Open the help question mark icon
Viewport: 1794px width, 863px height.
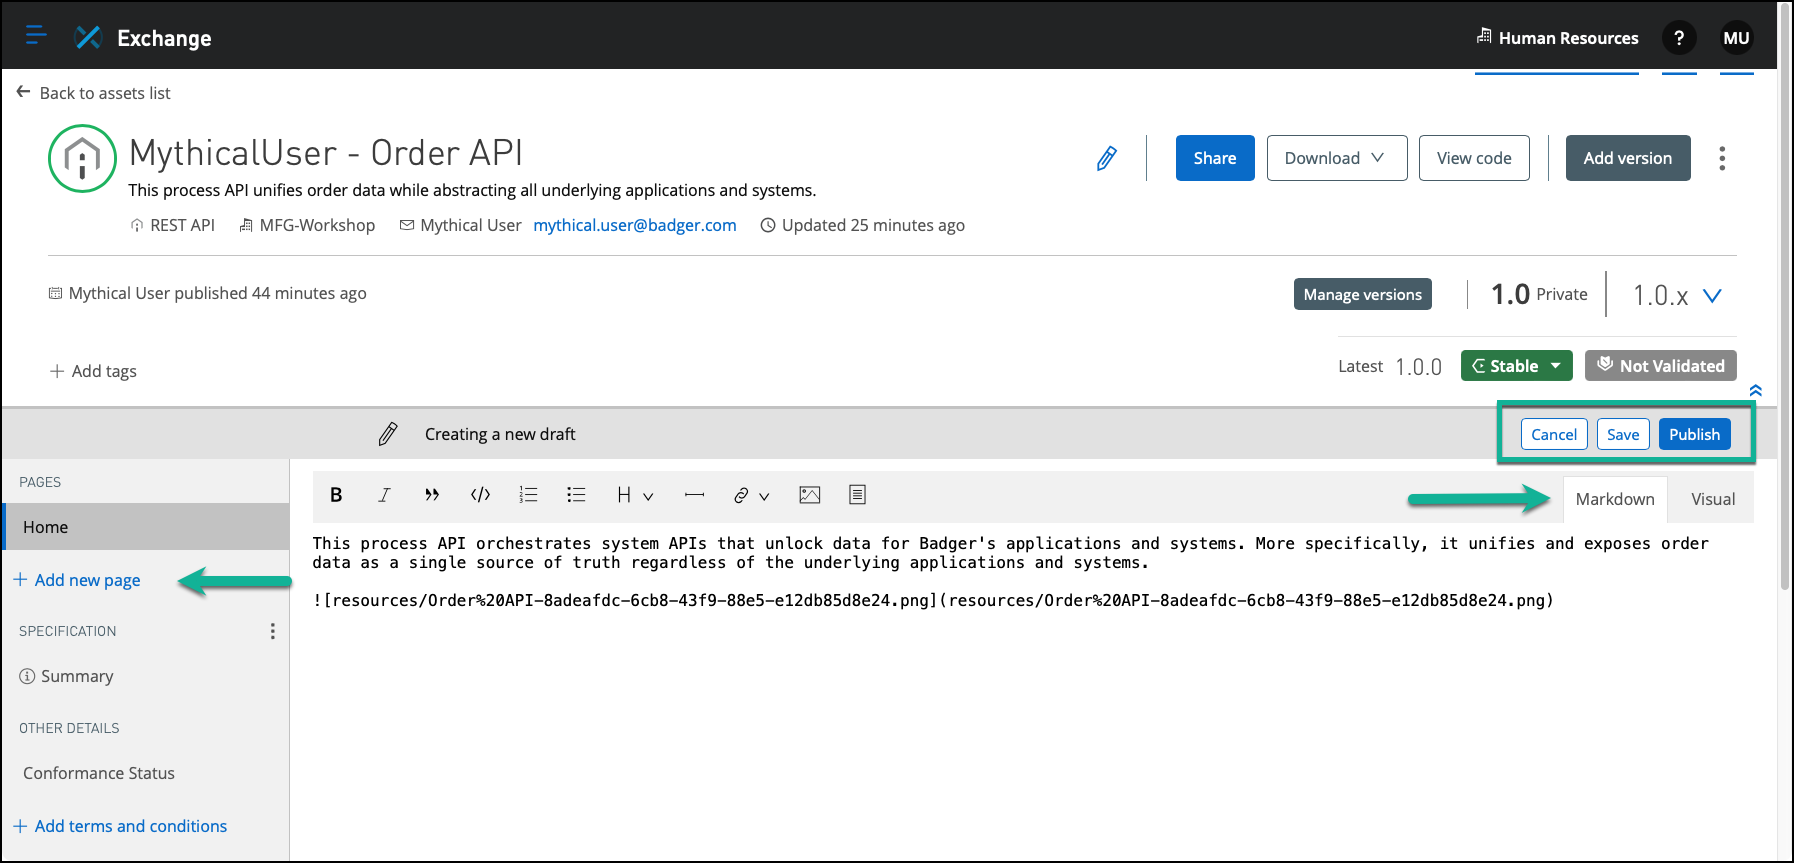coord(1679,38)
